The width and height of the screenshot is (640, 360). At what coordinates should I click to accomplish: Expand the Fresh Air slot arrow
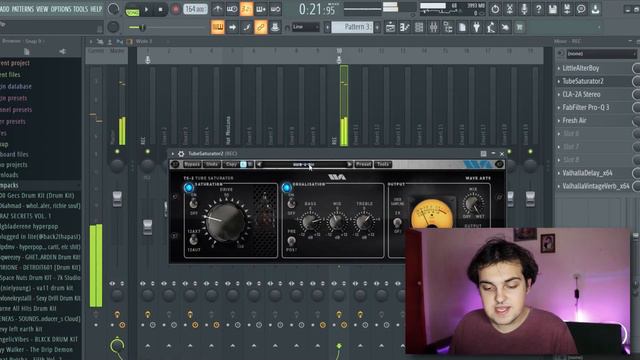[x=558, y=120]
